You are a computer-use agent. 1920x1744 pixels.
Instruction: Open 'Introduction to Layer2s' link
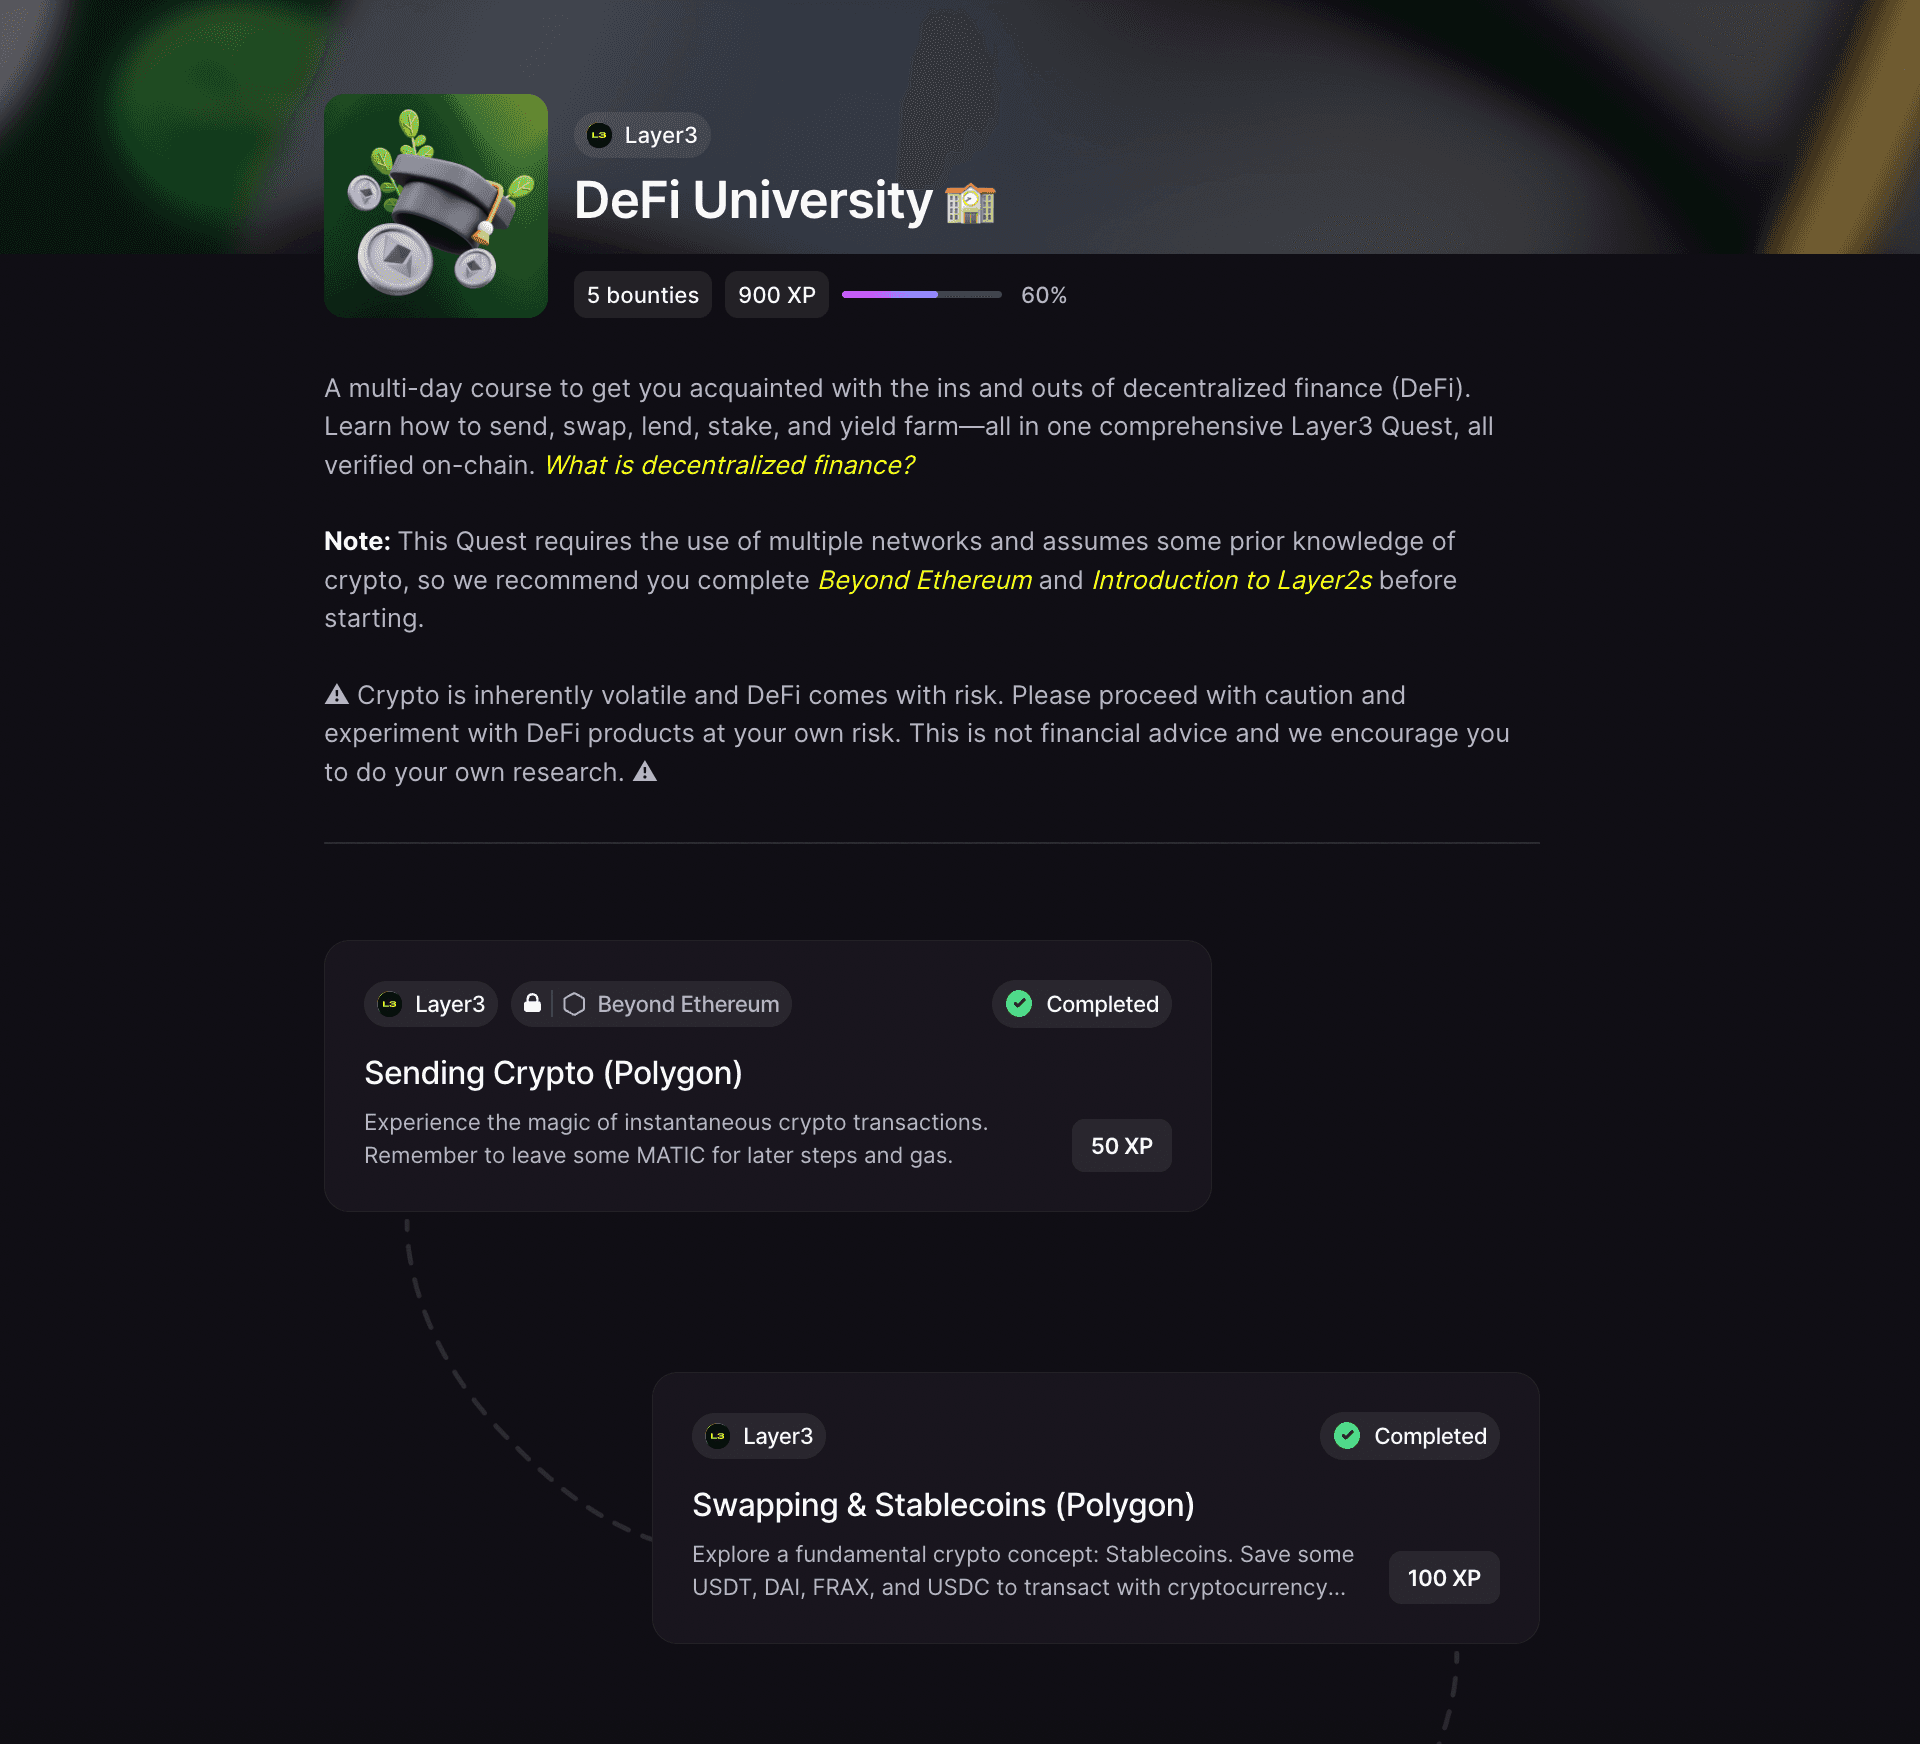click(x=1232, y=580)
